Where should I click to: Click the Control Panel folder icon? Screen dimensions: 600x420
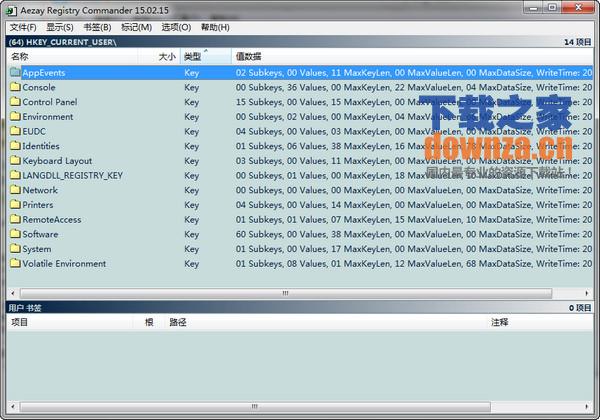[15, 102]
